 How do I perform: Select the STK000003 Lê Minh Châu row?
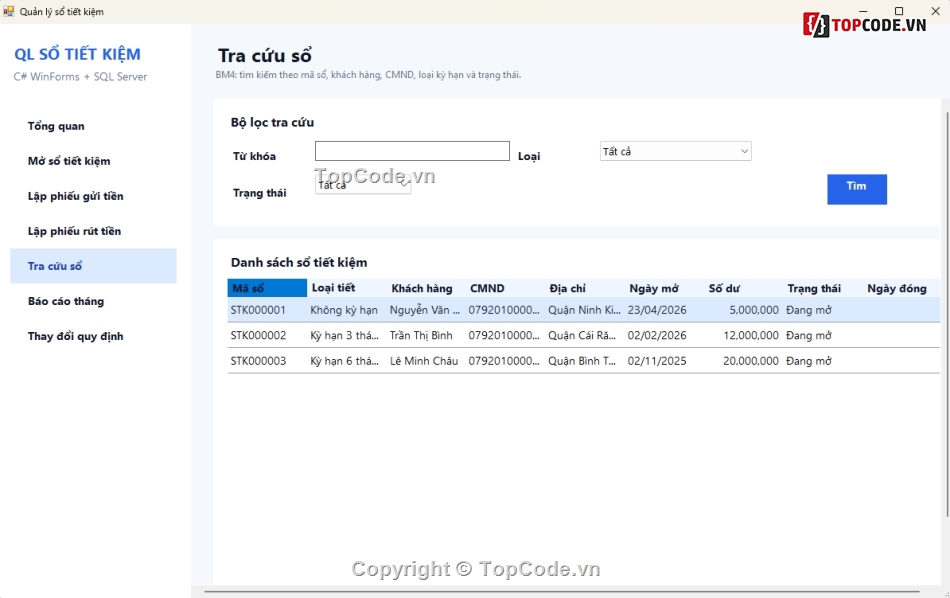point(583,361)
